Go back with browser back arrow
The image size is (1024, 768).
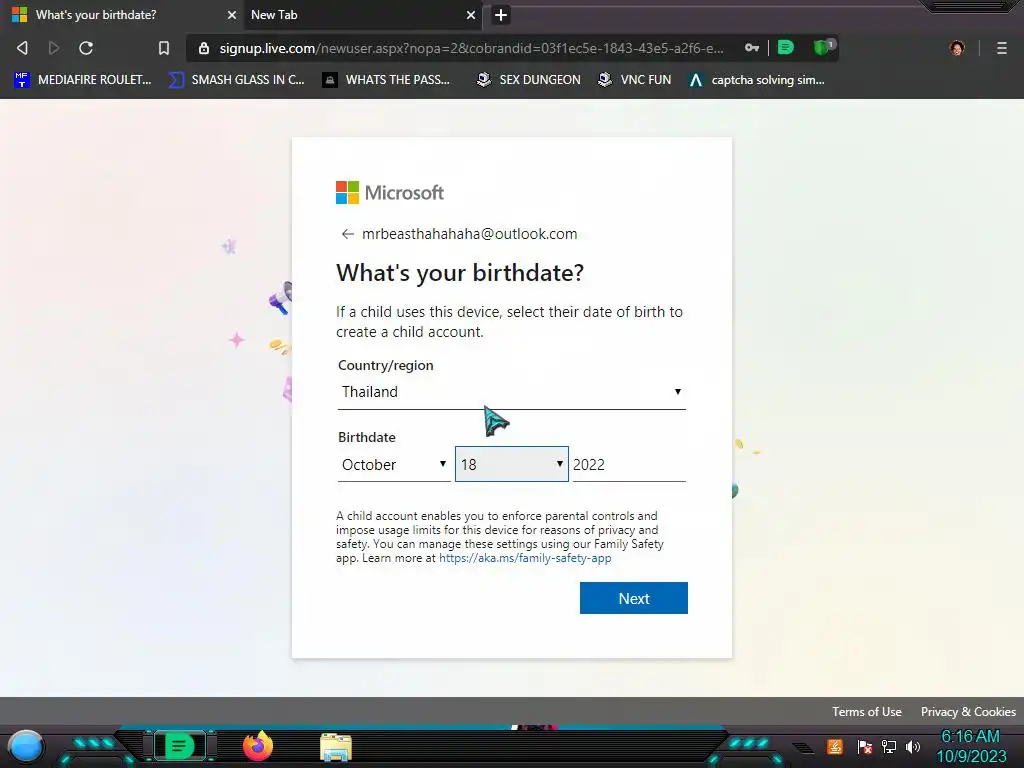tap(22, 48)
